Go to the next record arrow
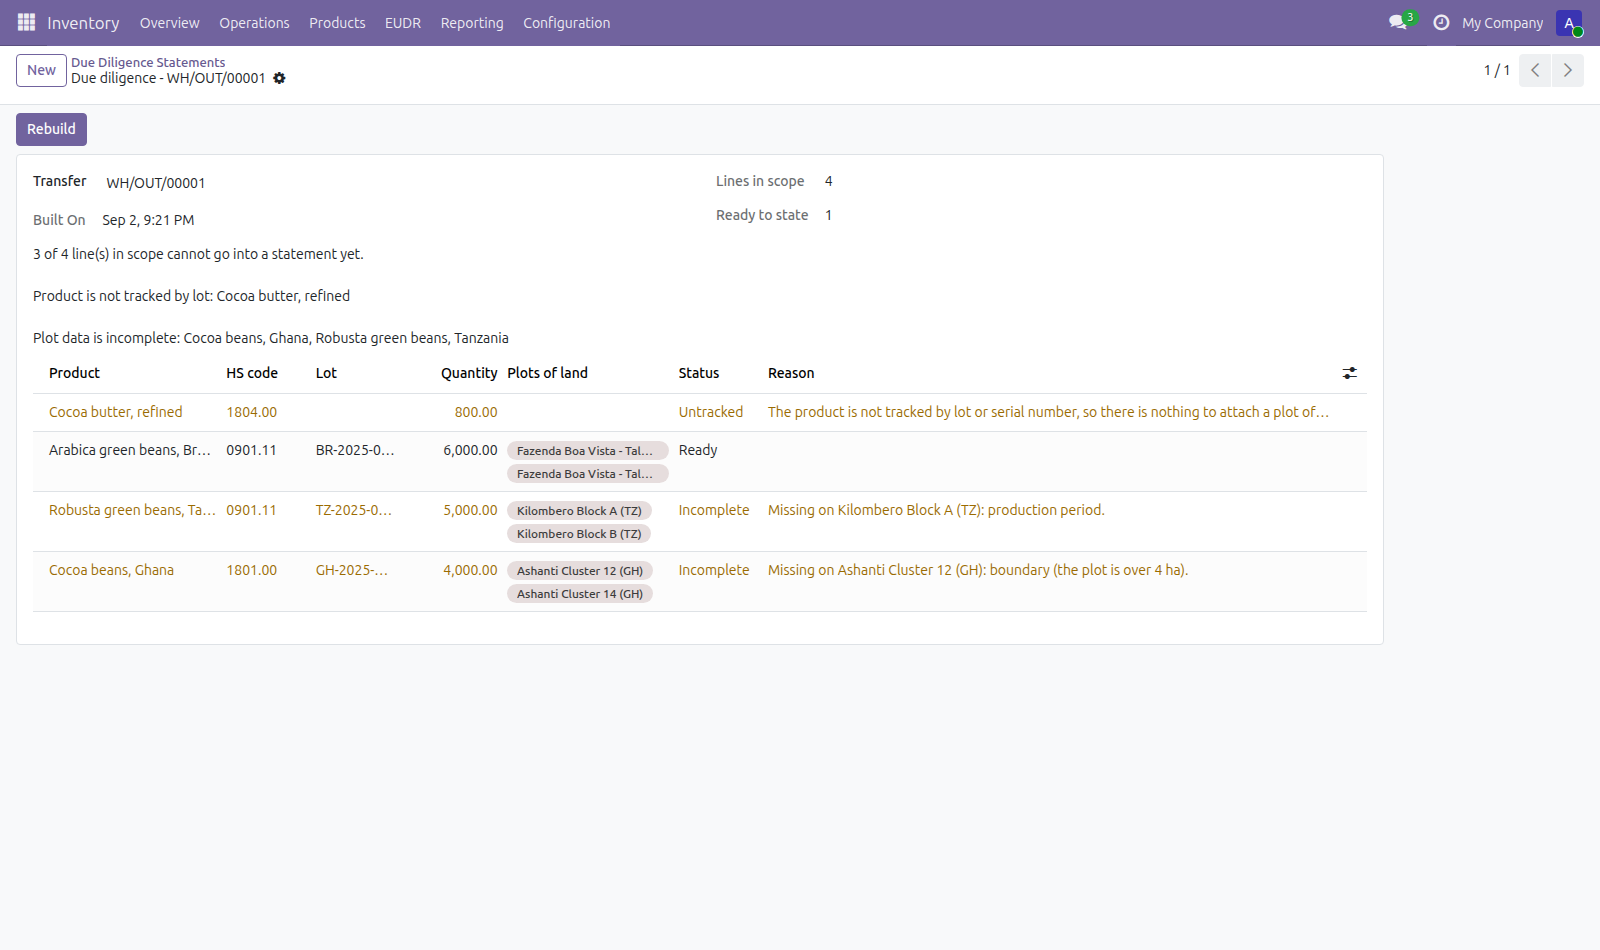The image size is (1600, 950). 1568,70
